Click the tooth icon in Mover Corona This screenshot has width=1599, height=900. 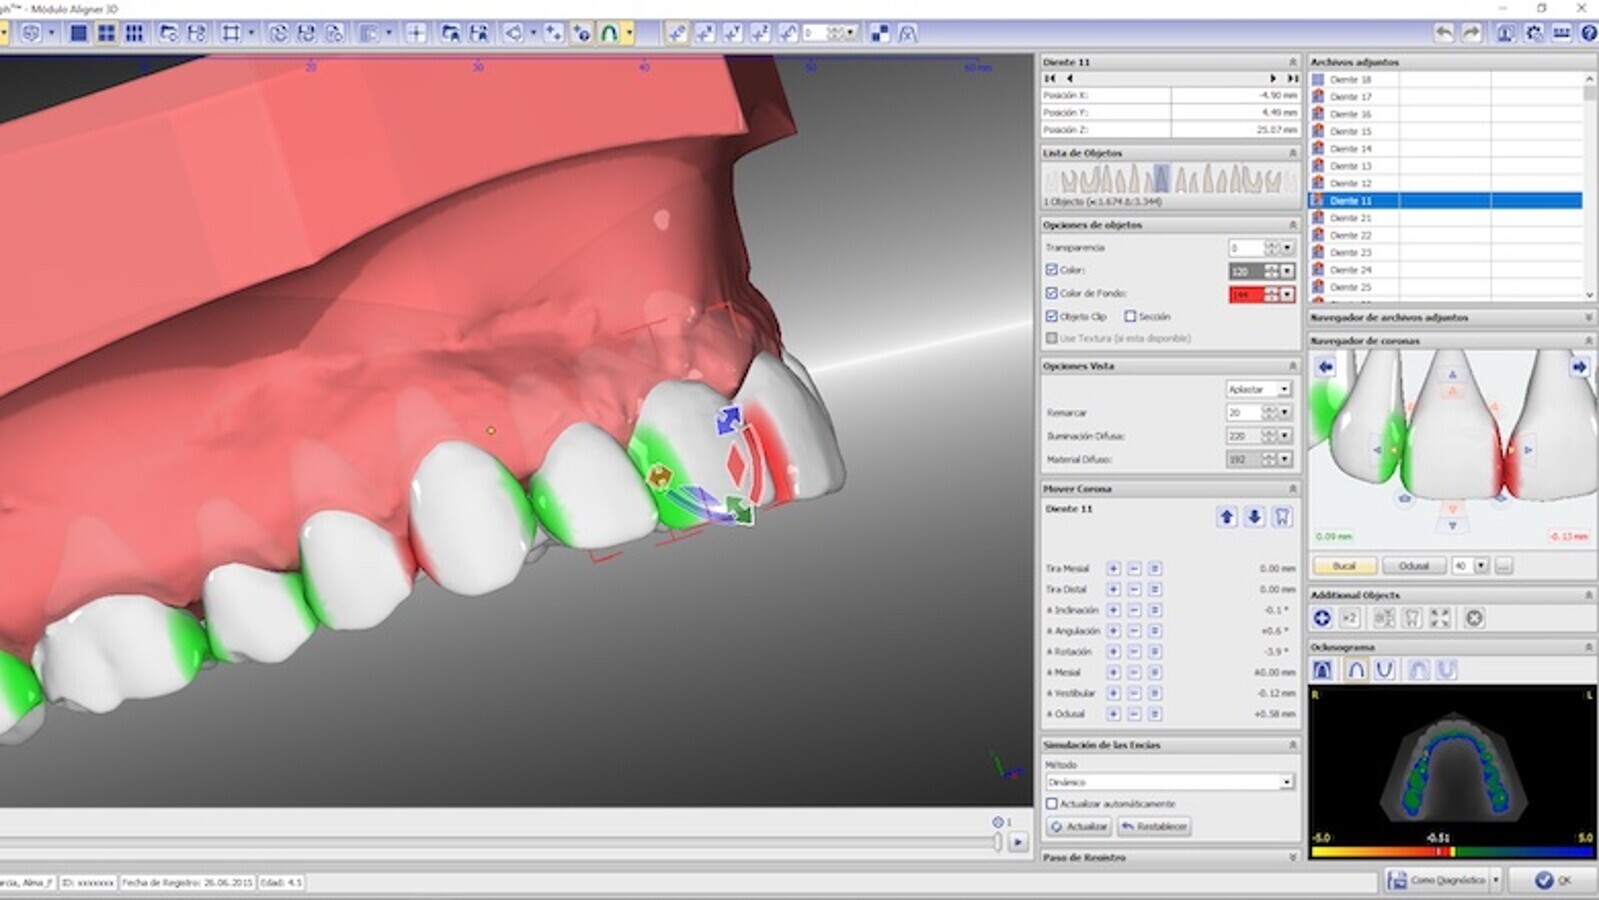pyautogui.click(x=1282, y=517)
